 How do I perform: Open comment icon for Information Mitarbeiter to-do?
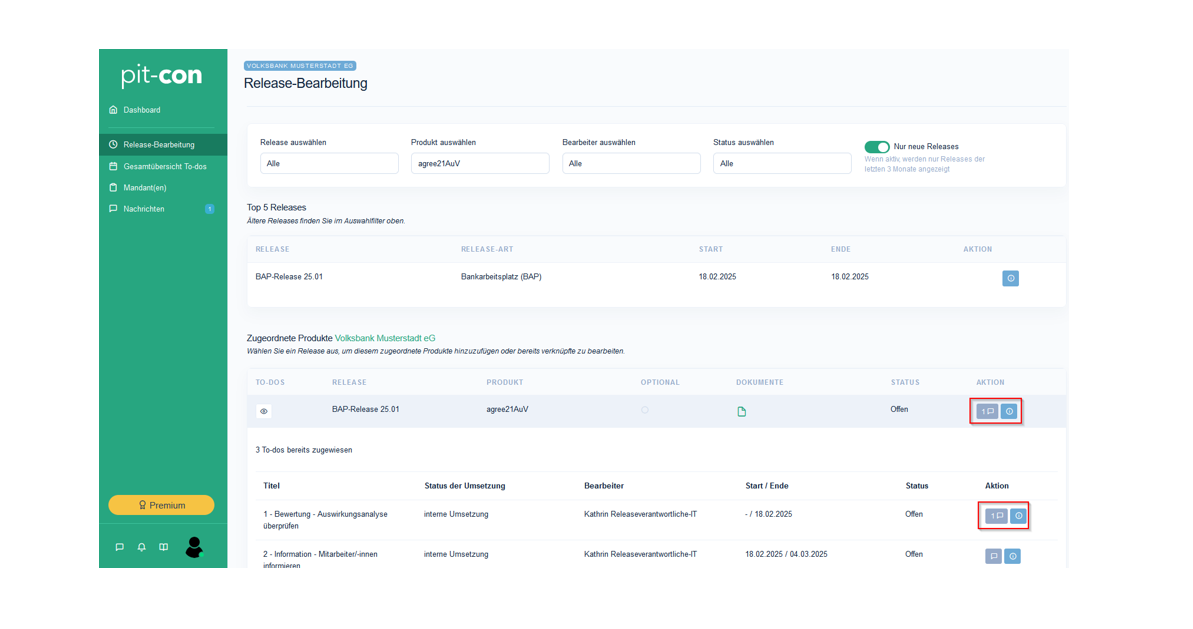pos(993,556)
